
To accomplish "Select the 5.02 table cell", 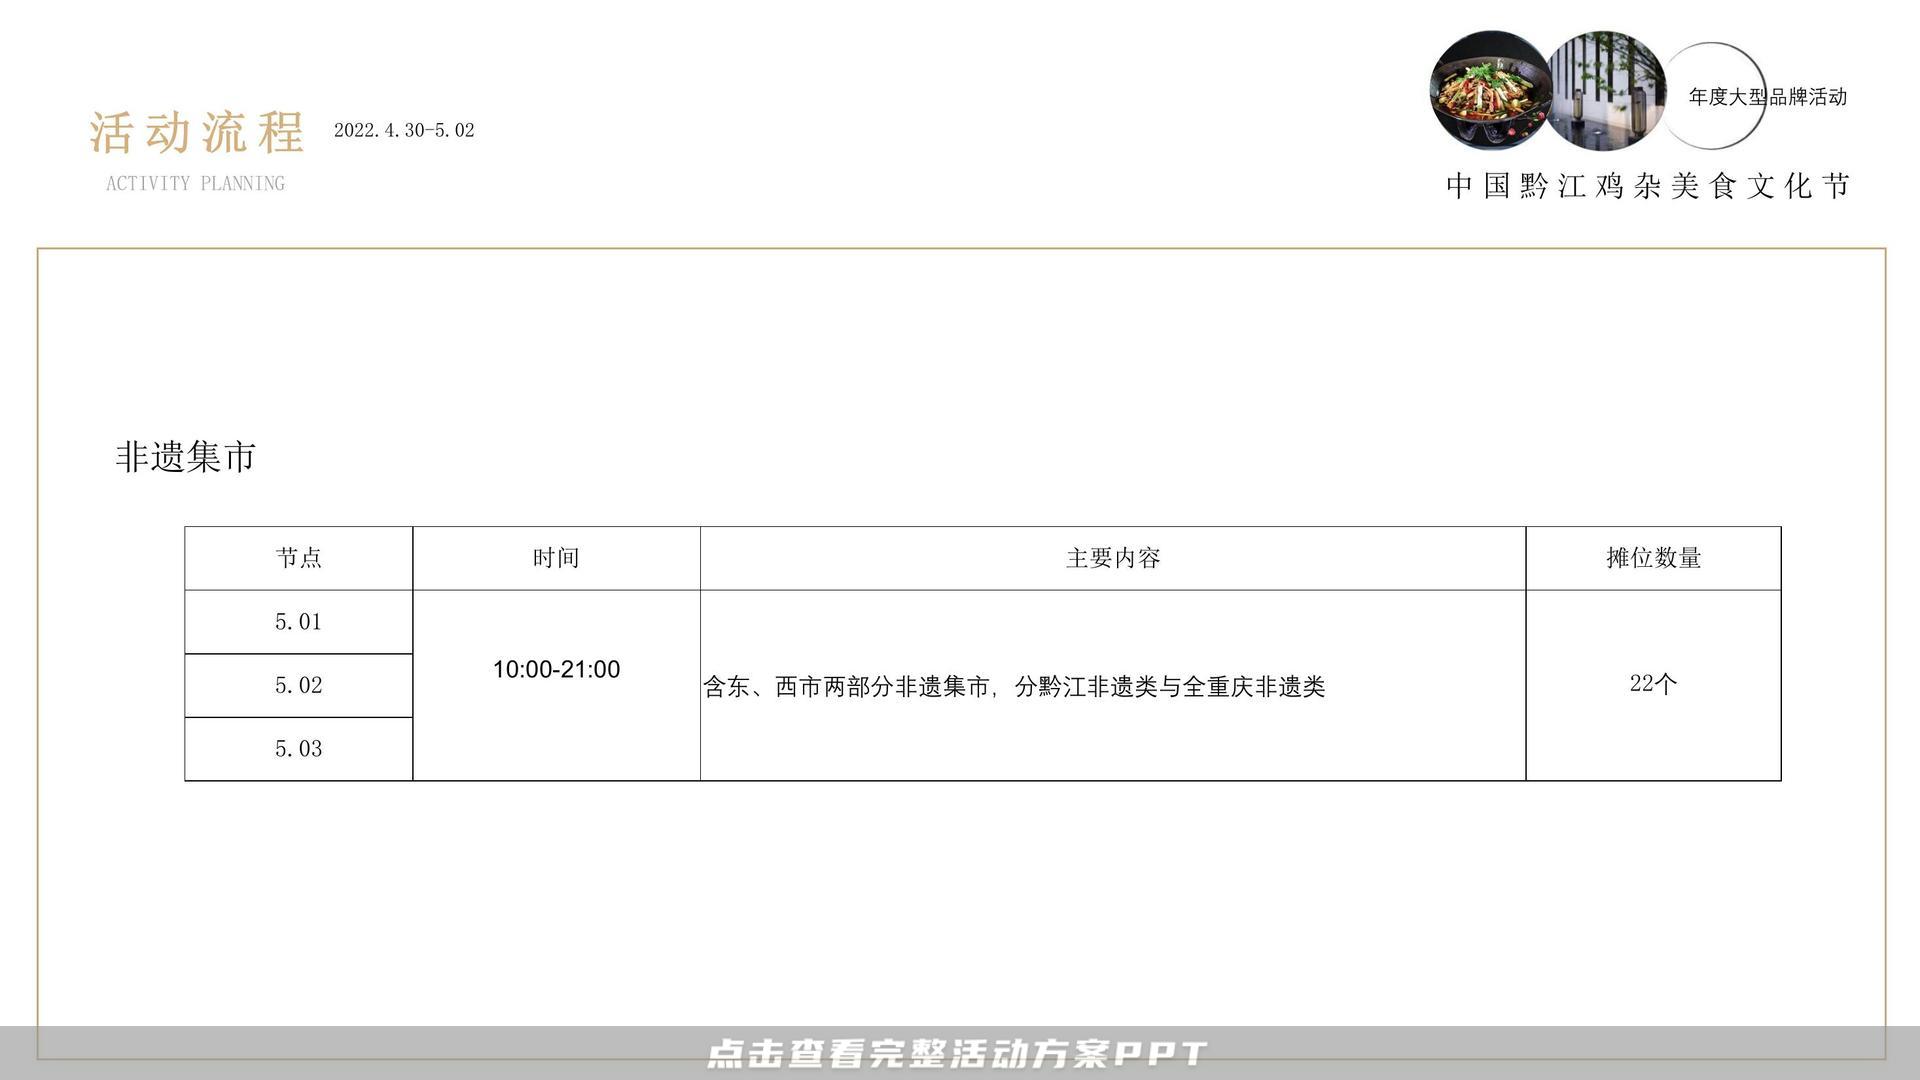I will click(x=299, y=686).
